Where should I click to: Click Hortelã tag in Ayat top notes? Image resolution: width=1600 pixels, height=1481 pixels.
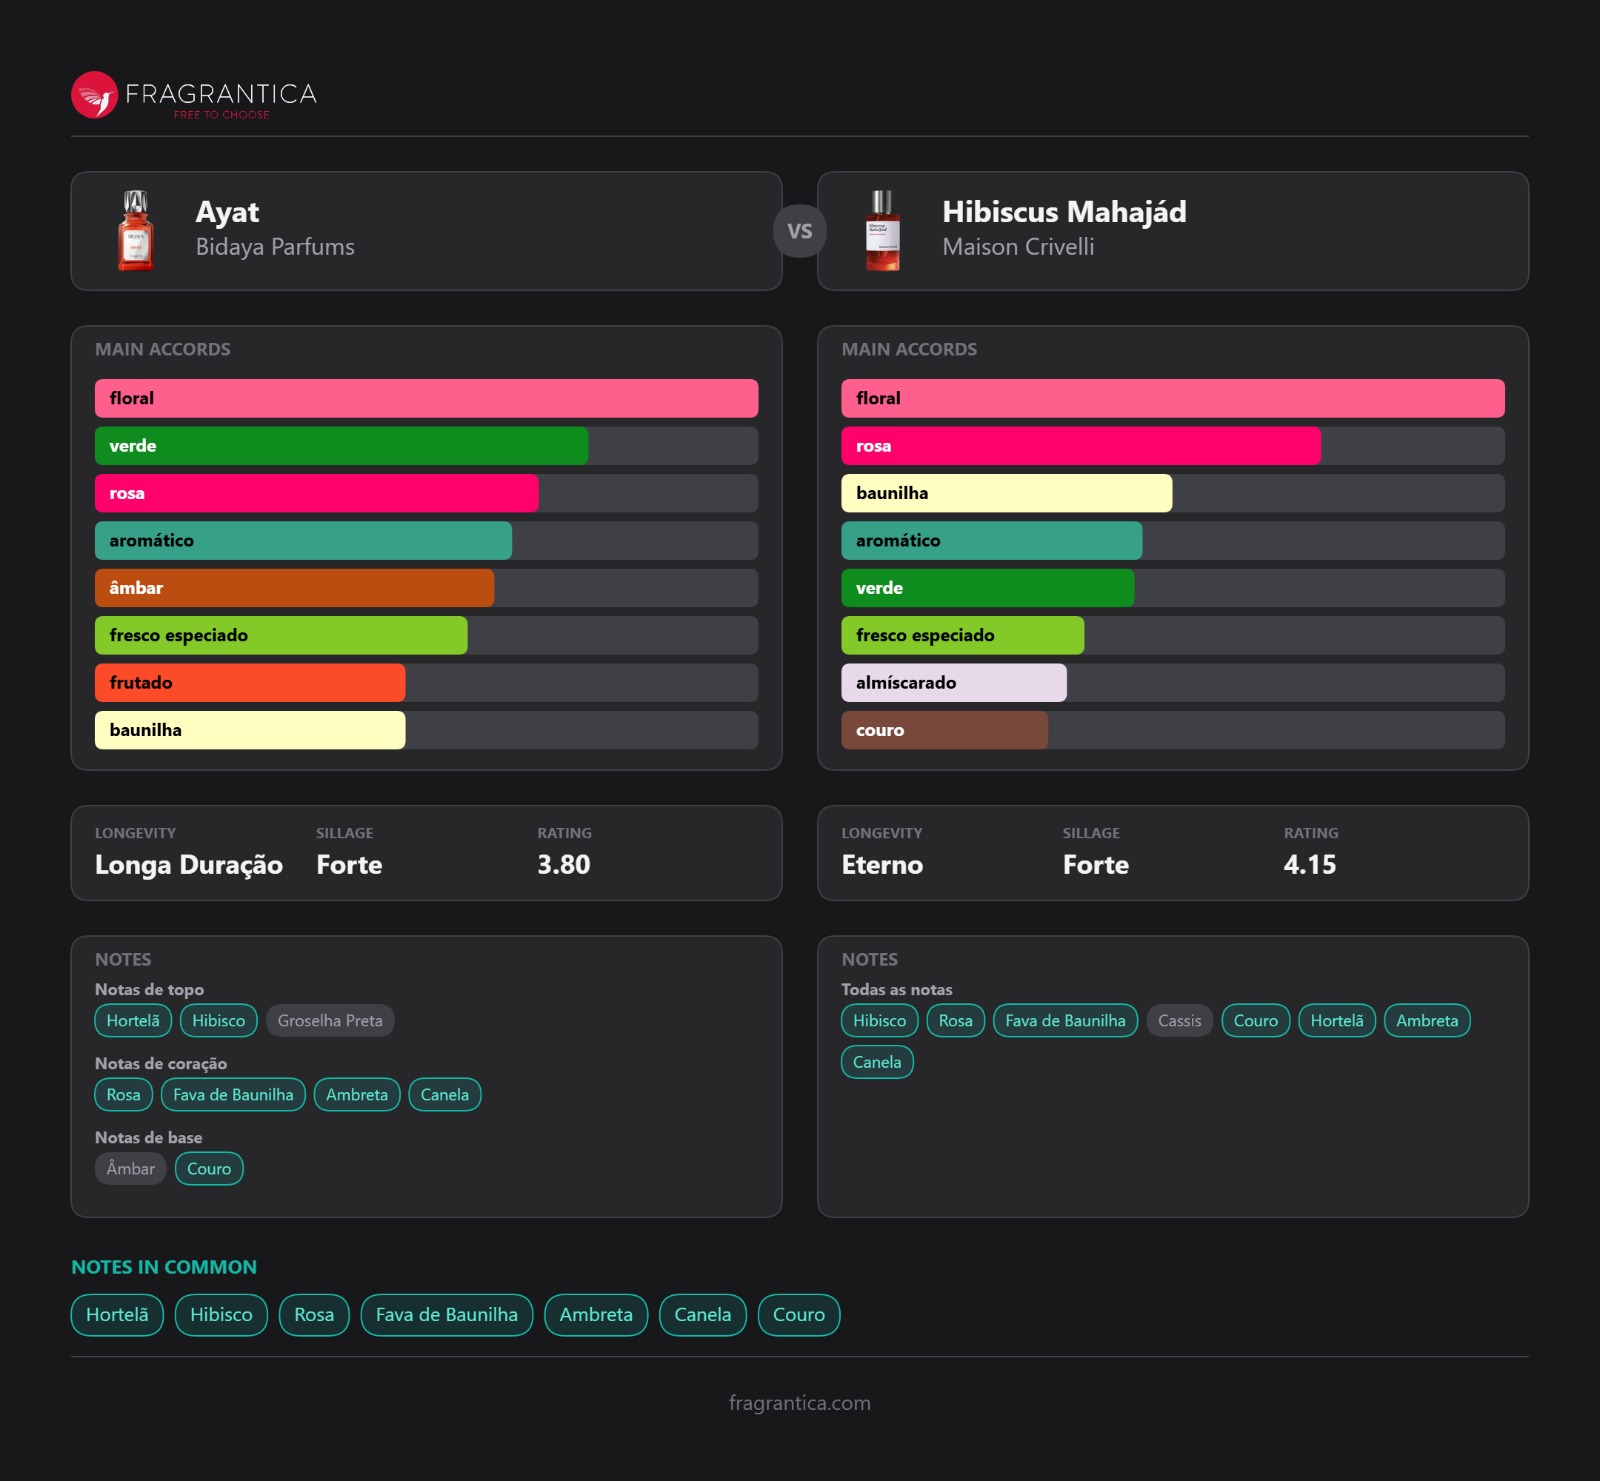pyautogui.click(x=133, y=1021)
